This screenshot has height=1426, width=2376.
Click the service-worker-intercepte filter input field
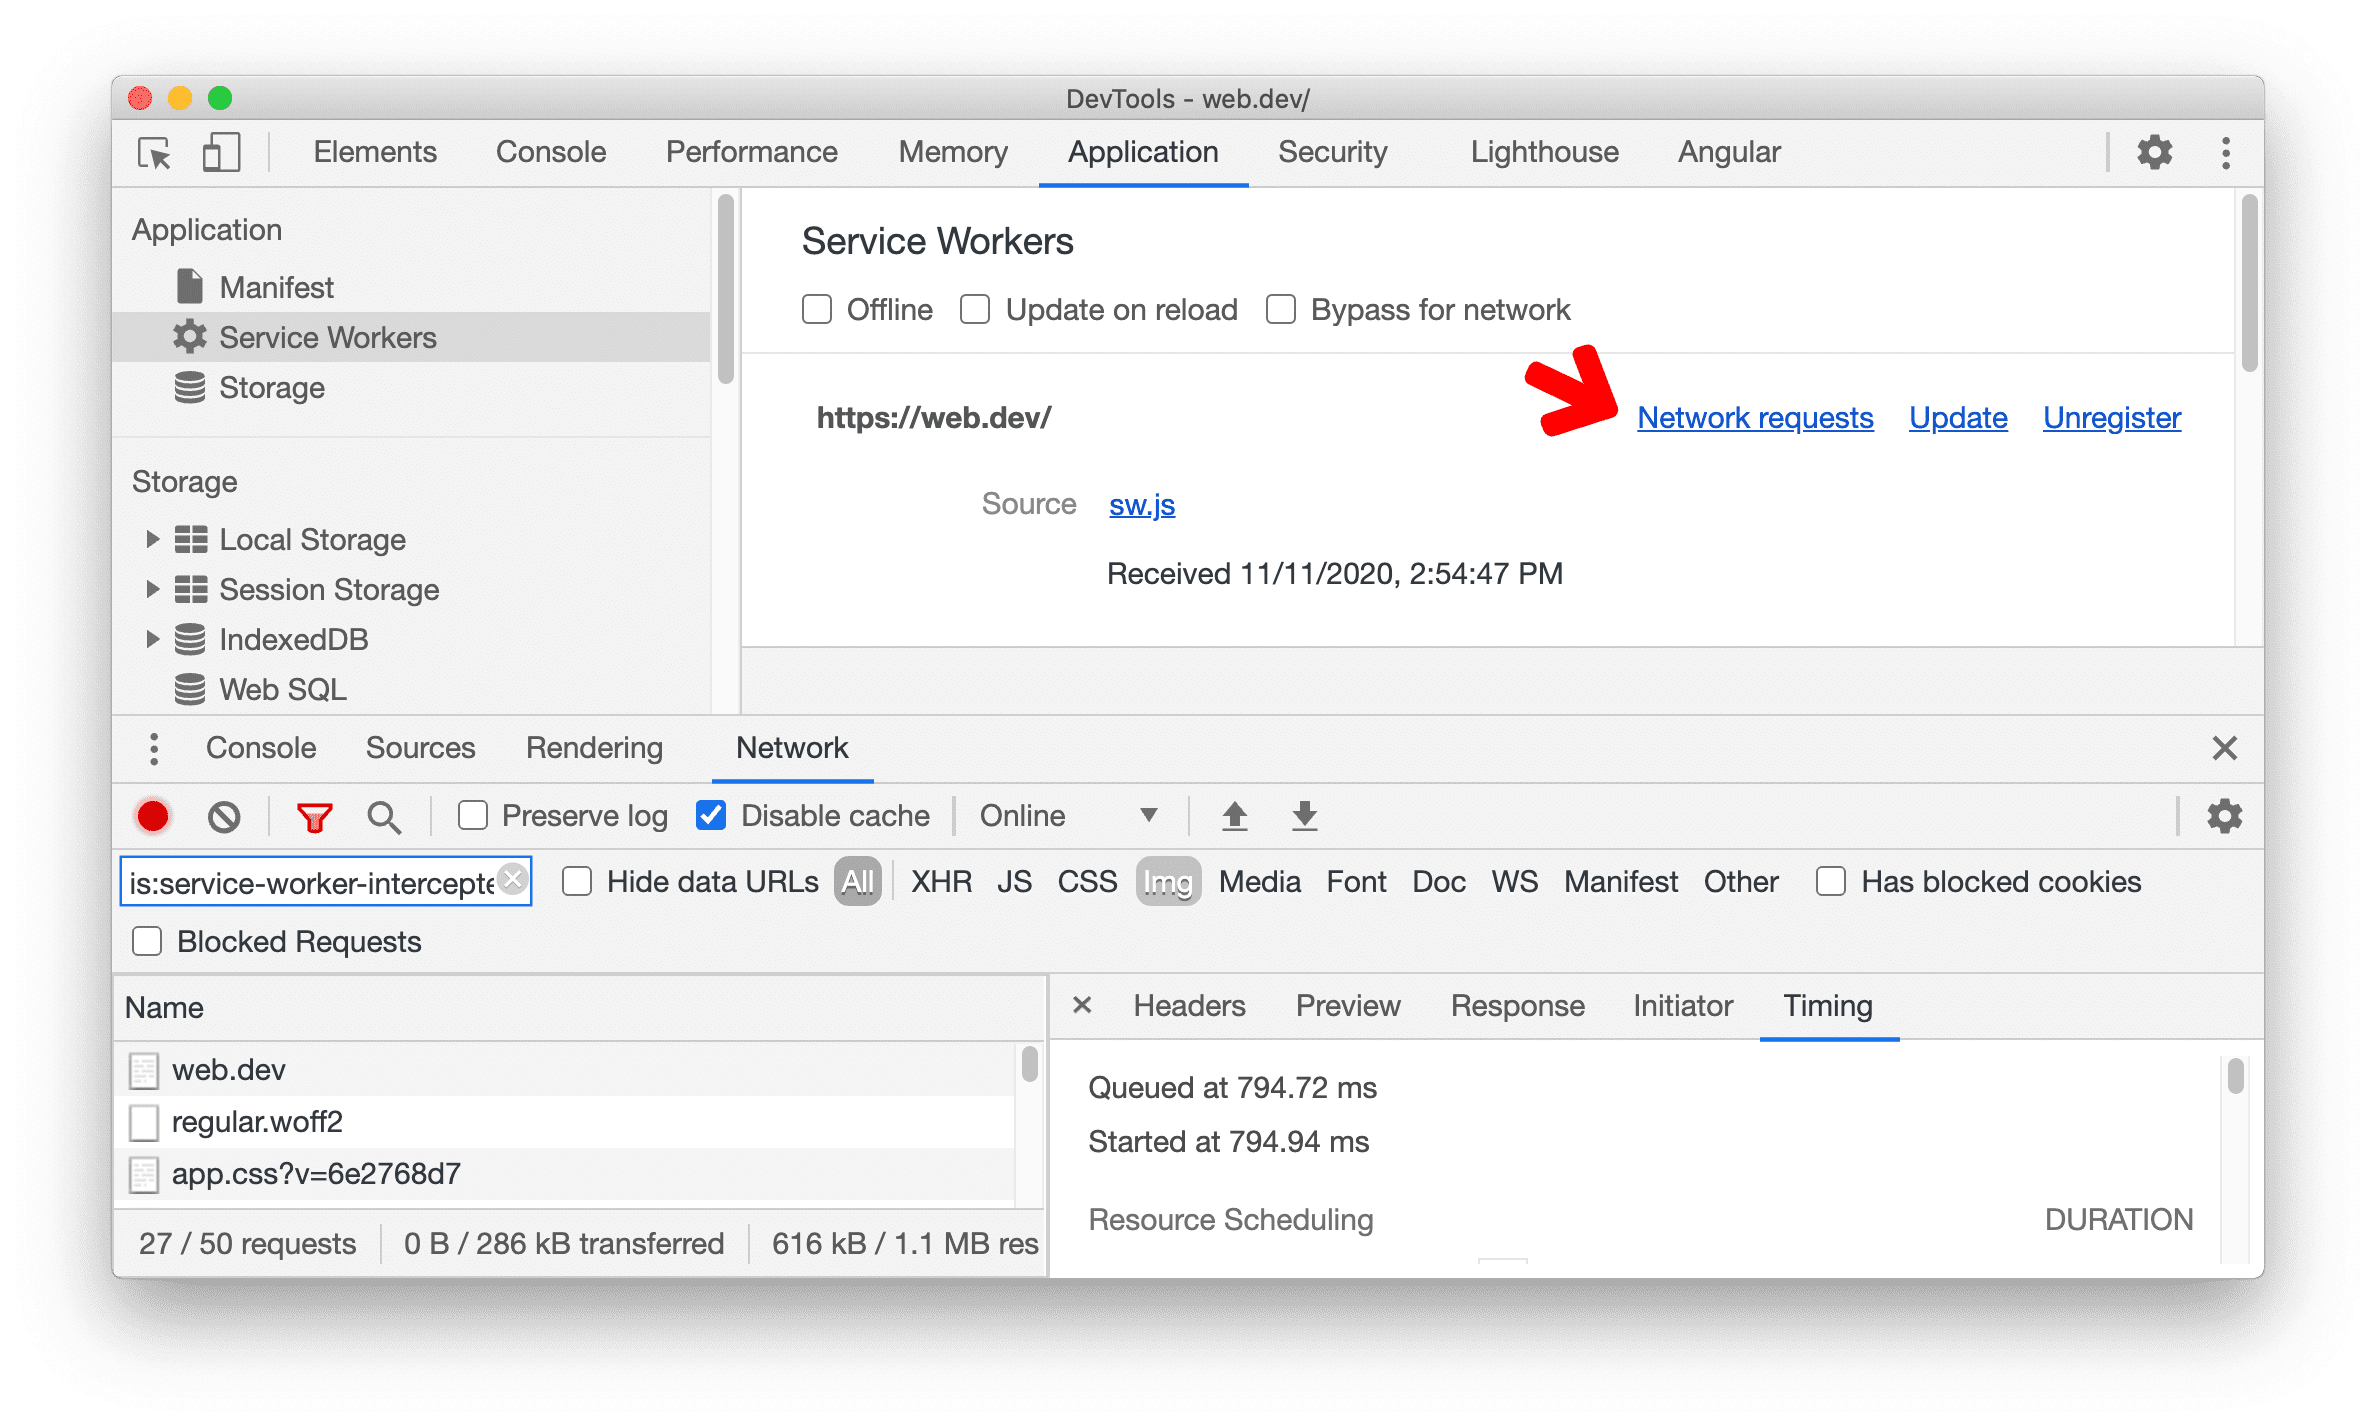point(322,881)
